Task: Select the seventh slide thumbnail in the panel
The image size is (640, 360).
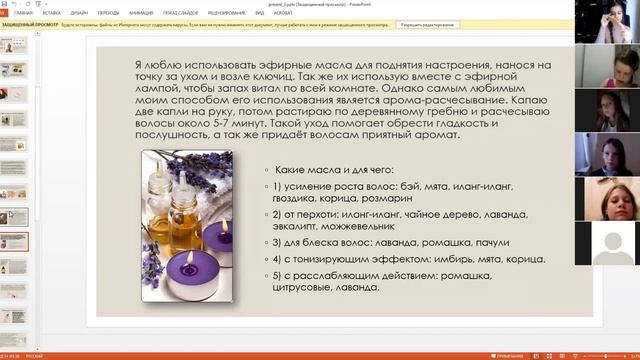Action: tap(13, 192)
